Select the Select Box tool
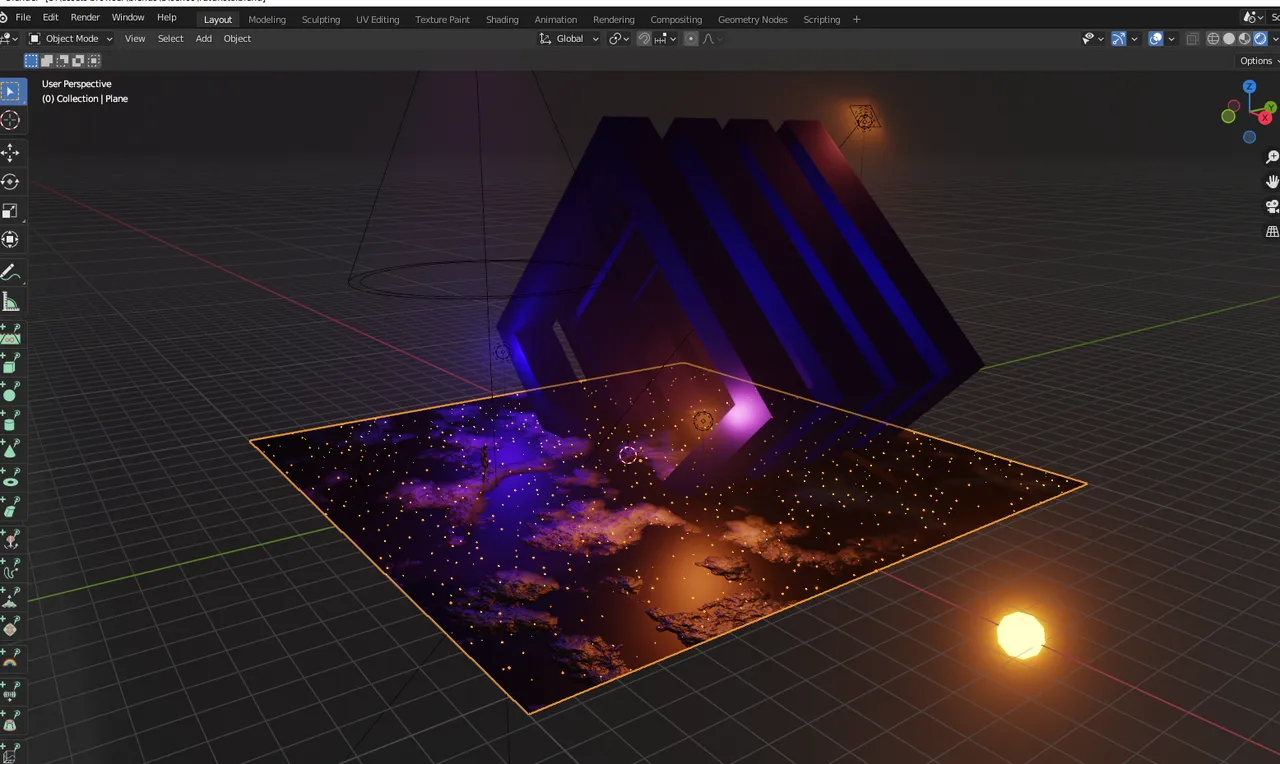1280x764 pixels. [x=11, y=92]
